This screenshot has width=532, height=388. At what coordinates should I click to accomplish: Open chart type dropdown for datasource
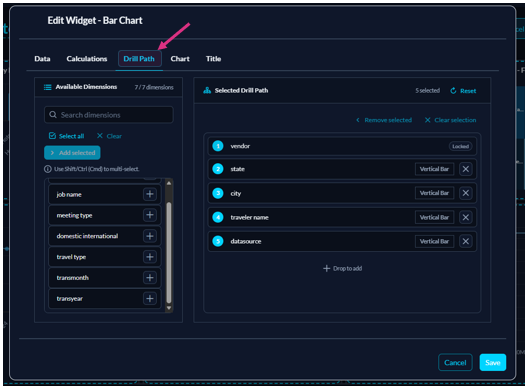pyautogui.click(x=434, y=241)
